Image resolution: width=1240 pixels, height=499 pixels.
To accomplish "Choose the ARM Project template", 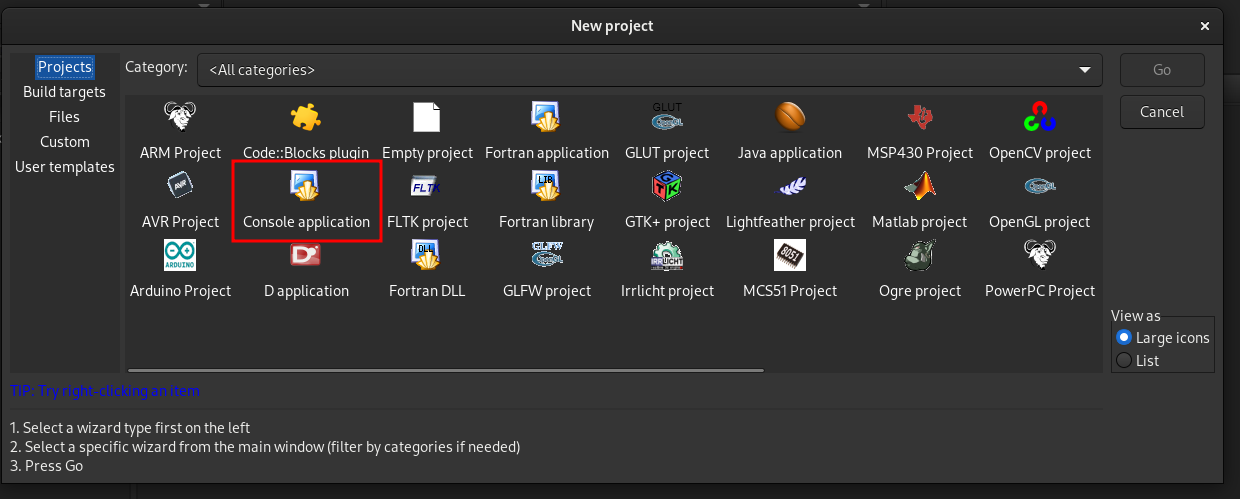I will coord(180,118).
